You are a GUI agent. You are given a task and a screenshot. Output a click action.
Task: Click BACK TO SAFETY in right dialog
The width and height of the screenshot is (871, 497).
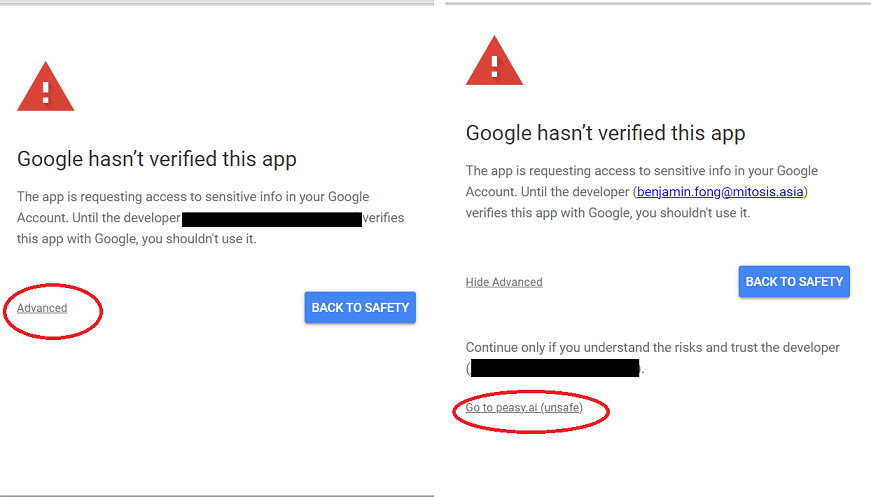coord(794,282)
